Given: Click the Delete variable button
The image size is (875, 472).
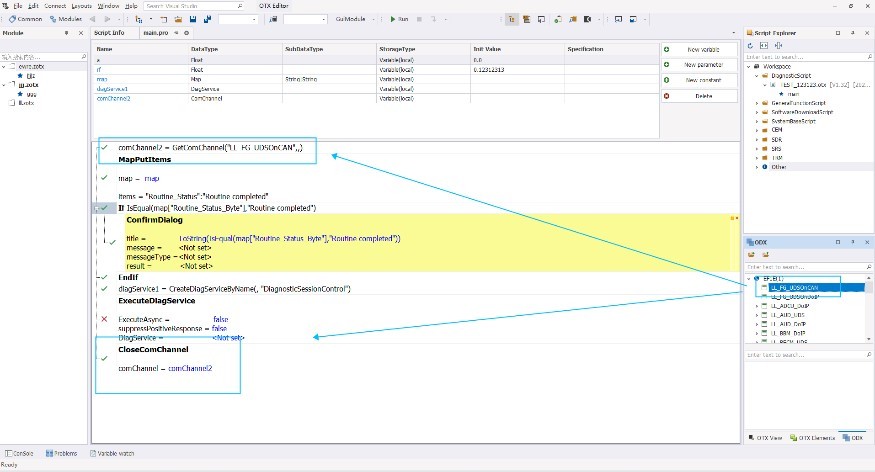Looking at the screenshot, I should (x=699, y=96).
